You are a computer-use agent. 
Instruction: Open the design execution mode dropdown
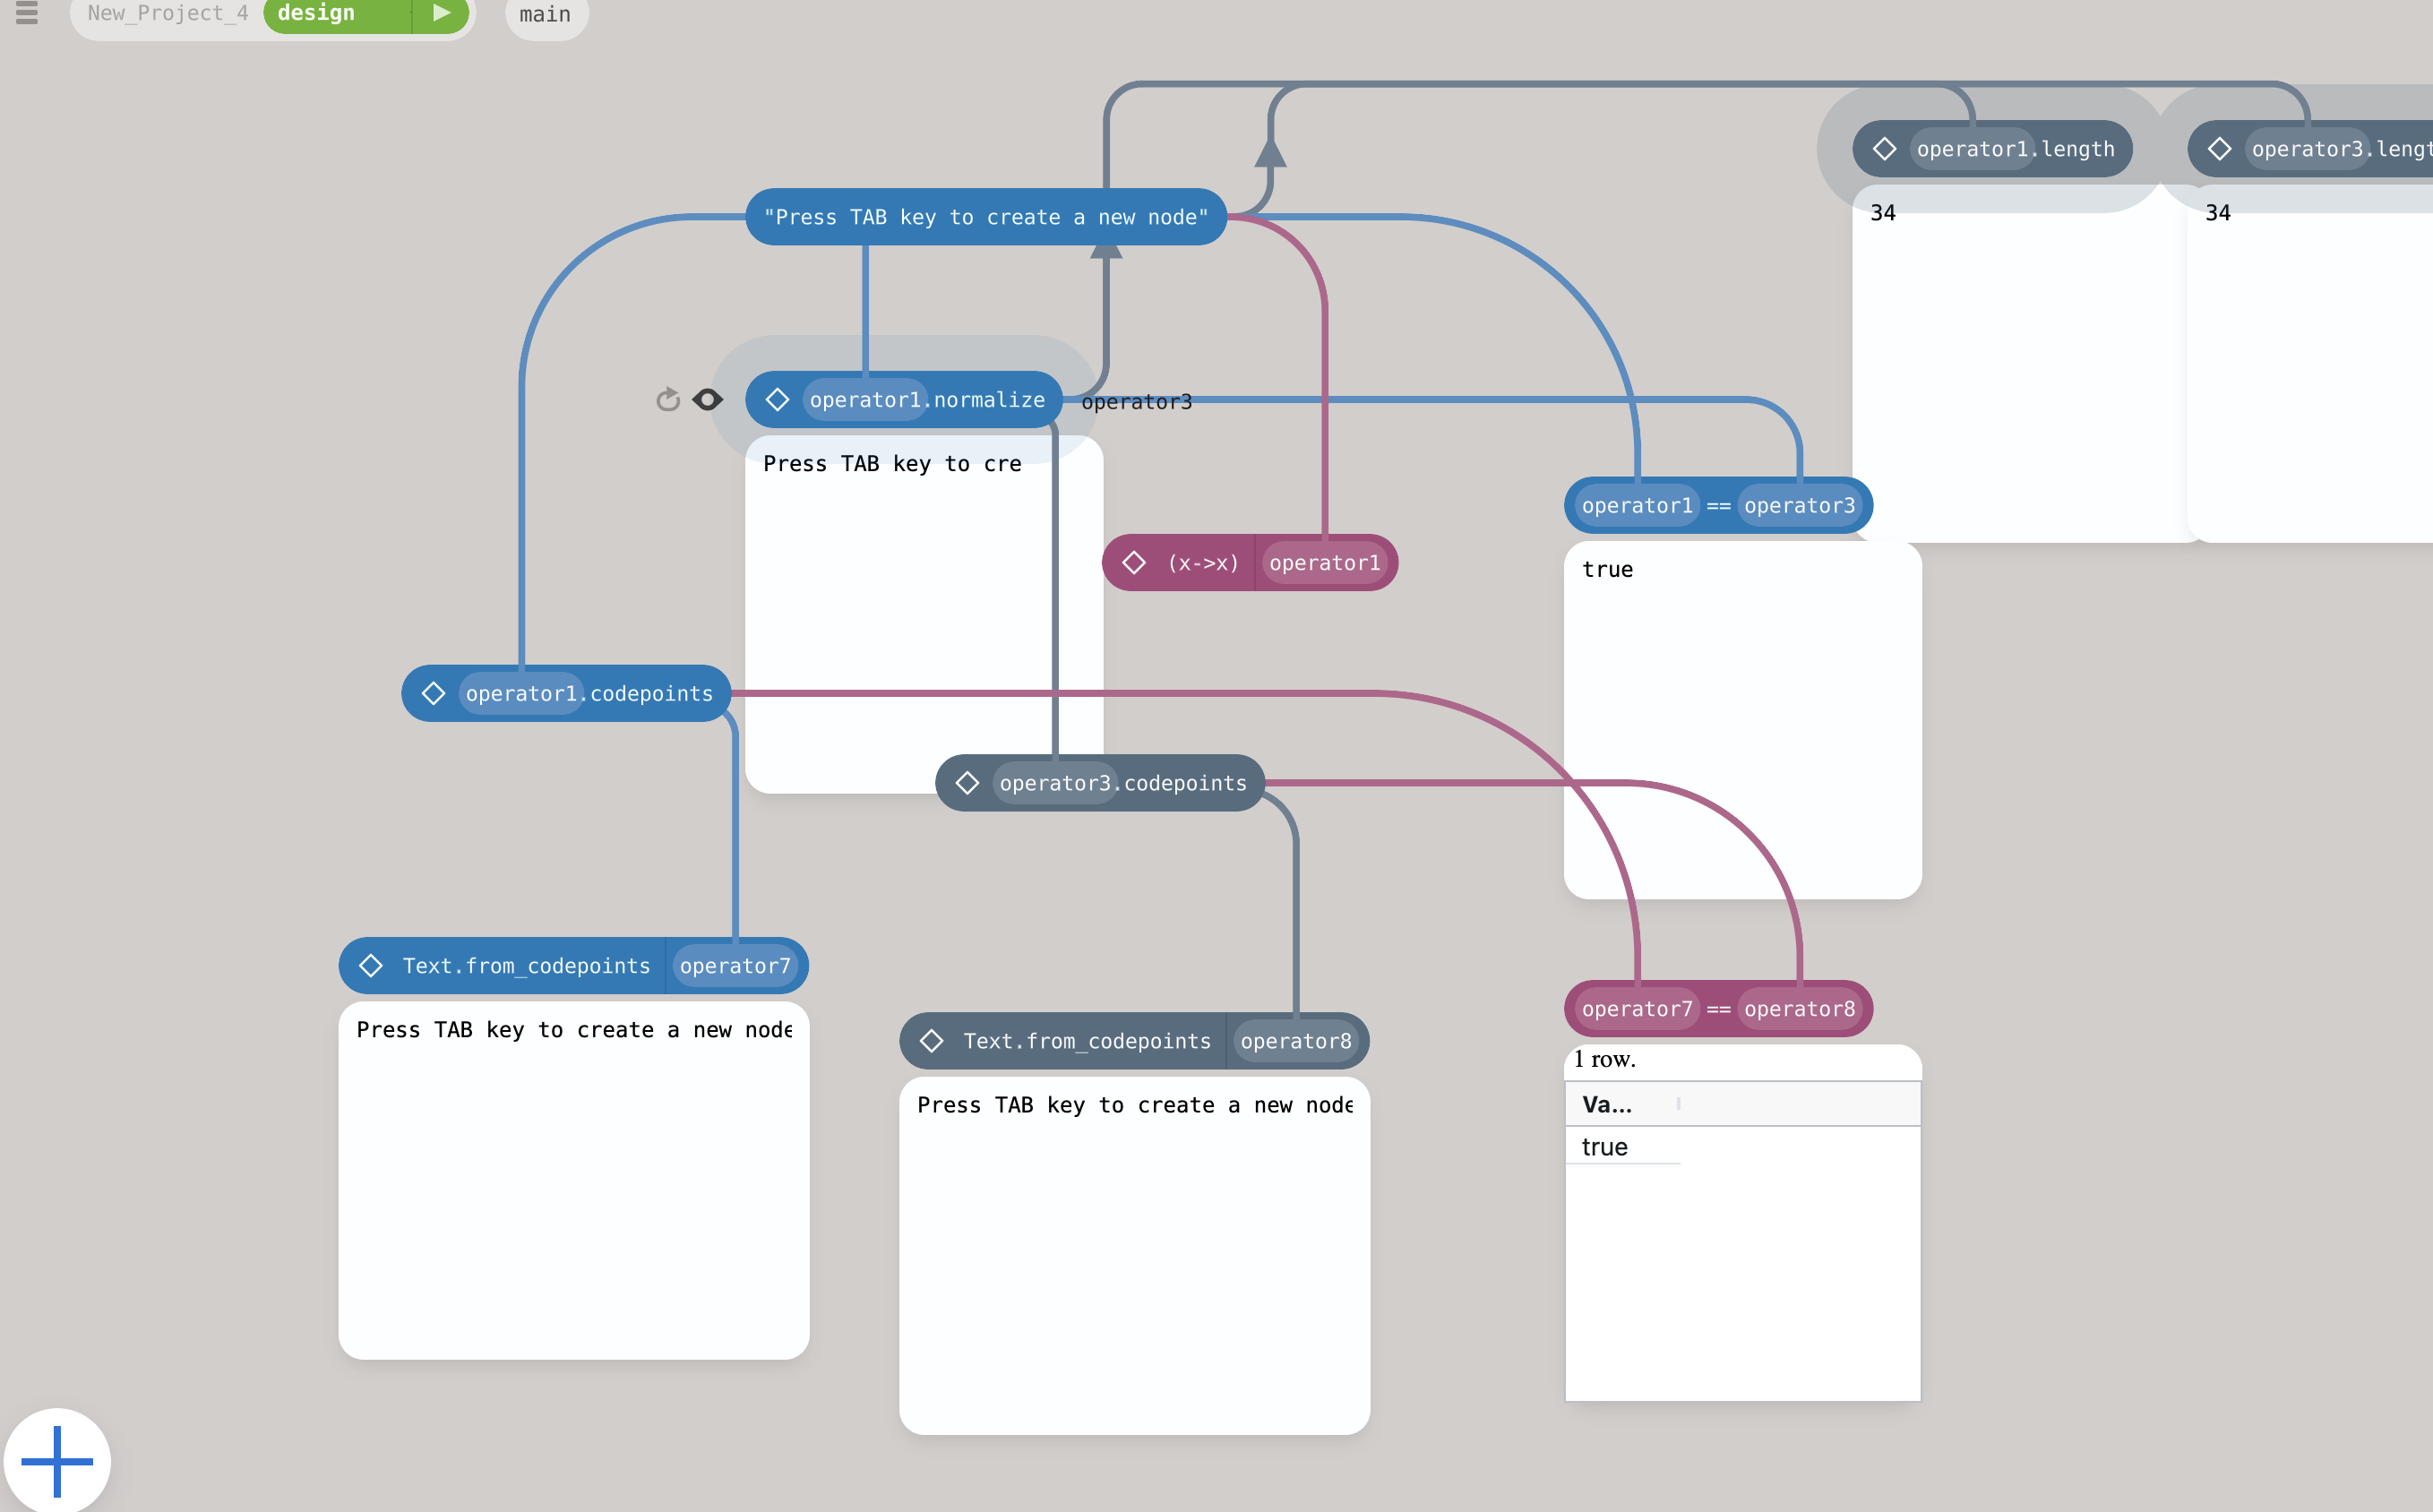pyautogui.click(x=316, y=14)
